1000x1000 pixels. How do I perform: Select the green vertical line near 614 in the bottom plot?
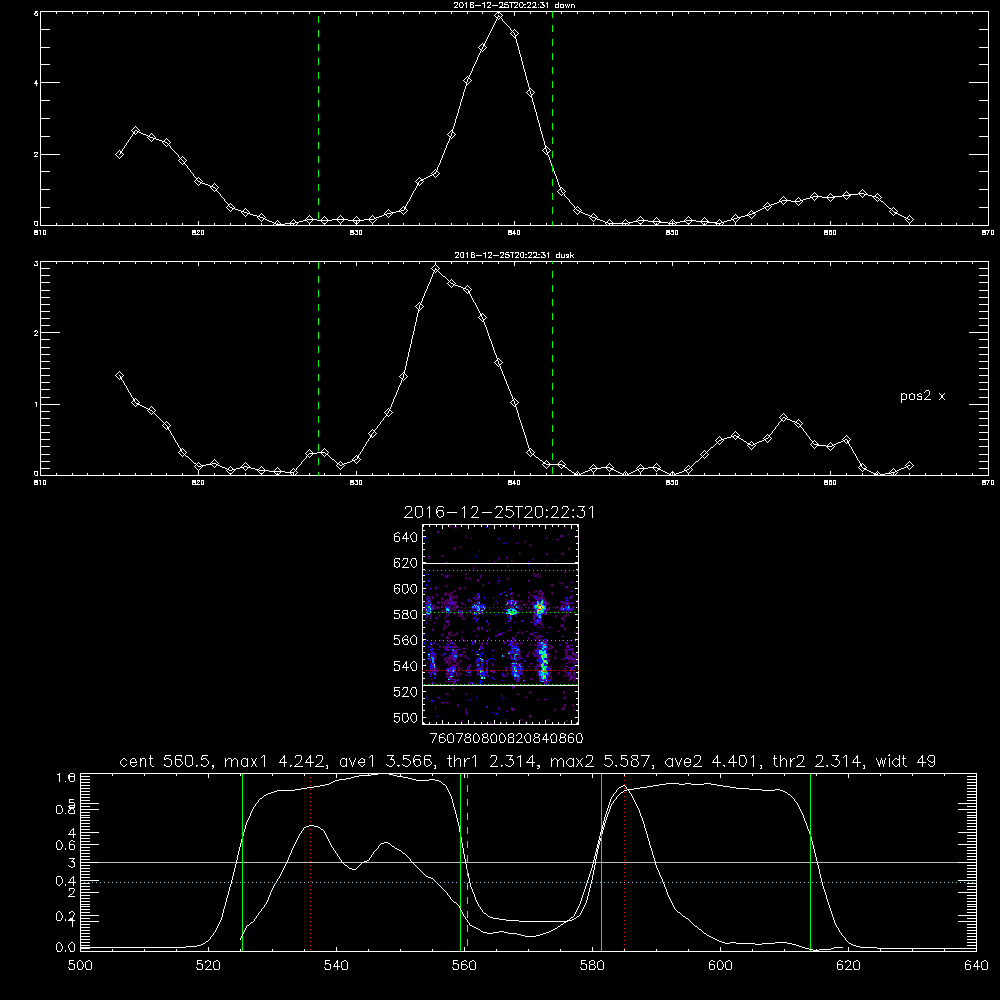coord(811,862)
